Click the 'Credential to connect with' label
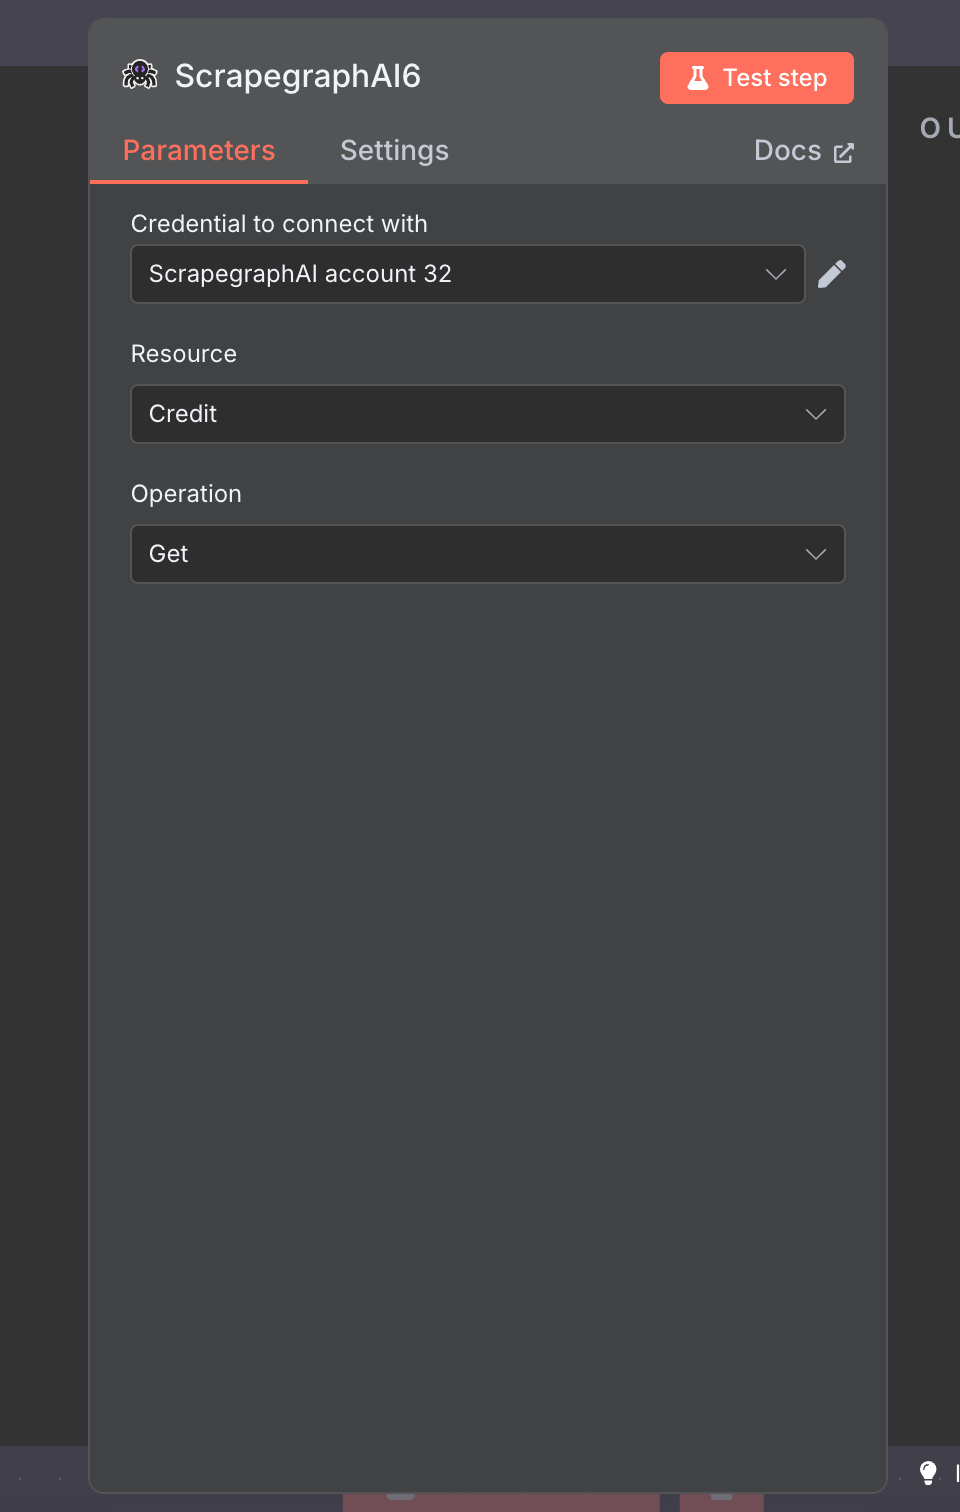Viewport: 960px width, 1512px height. tap(279, 224)
